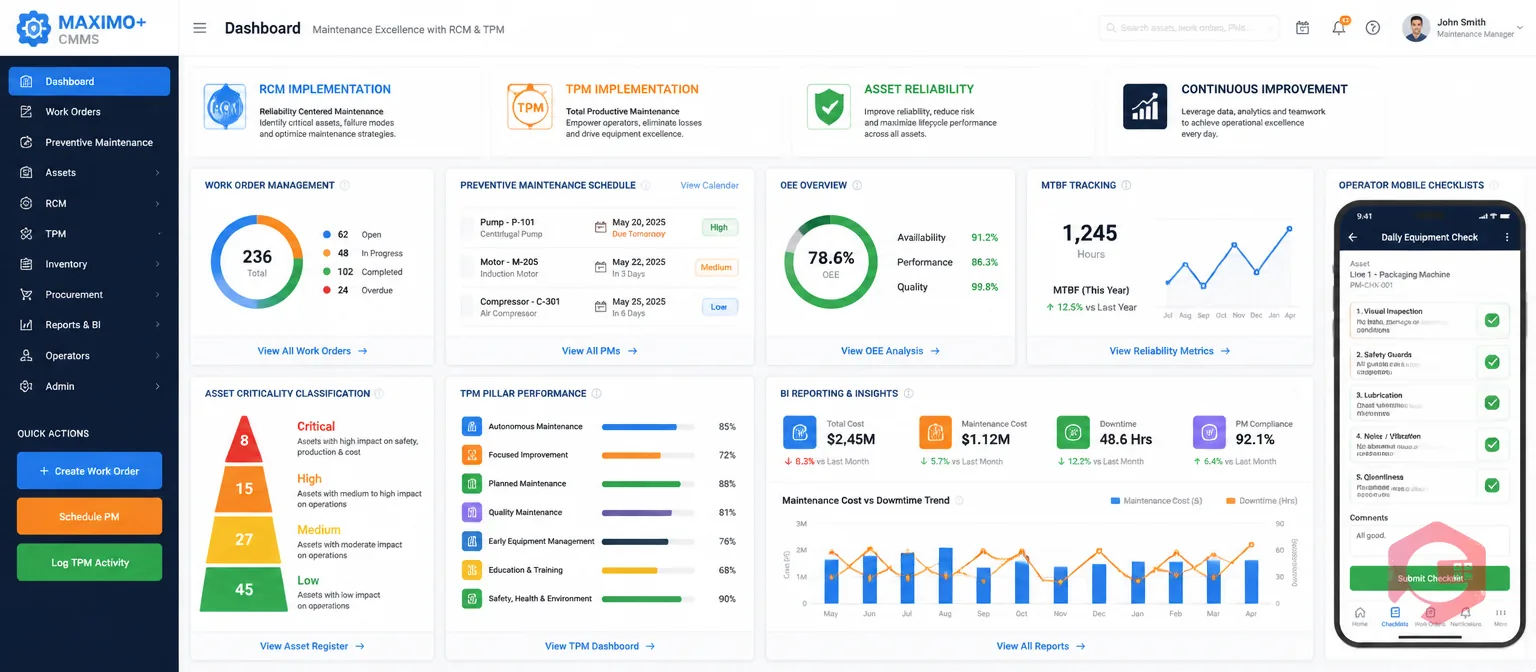
Task: Click the Schedule PM button
Action: (89, 517)
